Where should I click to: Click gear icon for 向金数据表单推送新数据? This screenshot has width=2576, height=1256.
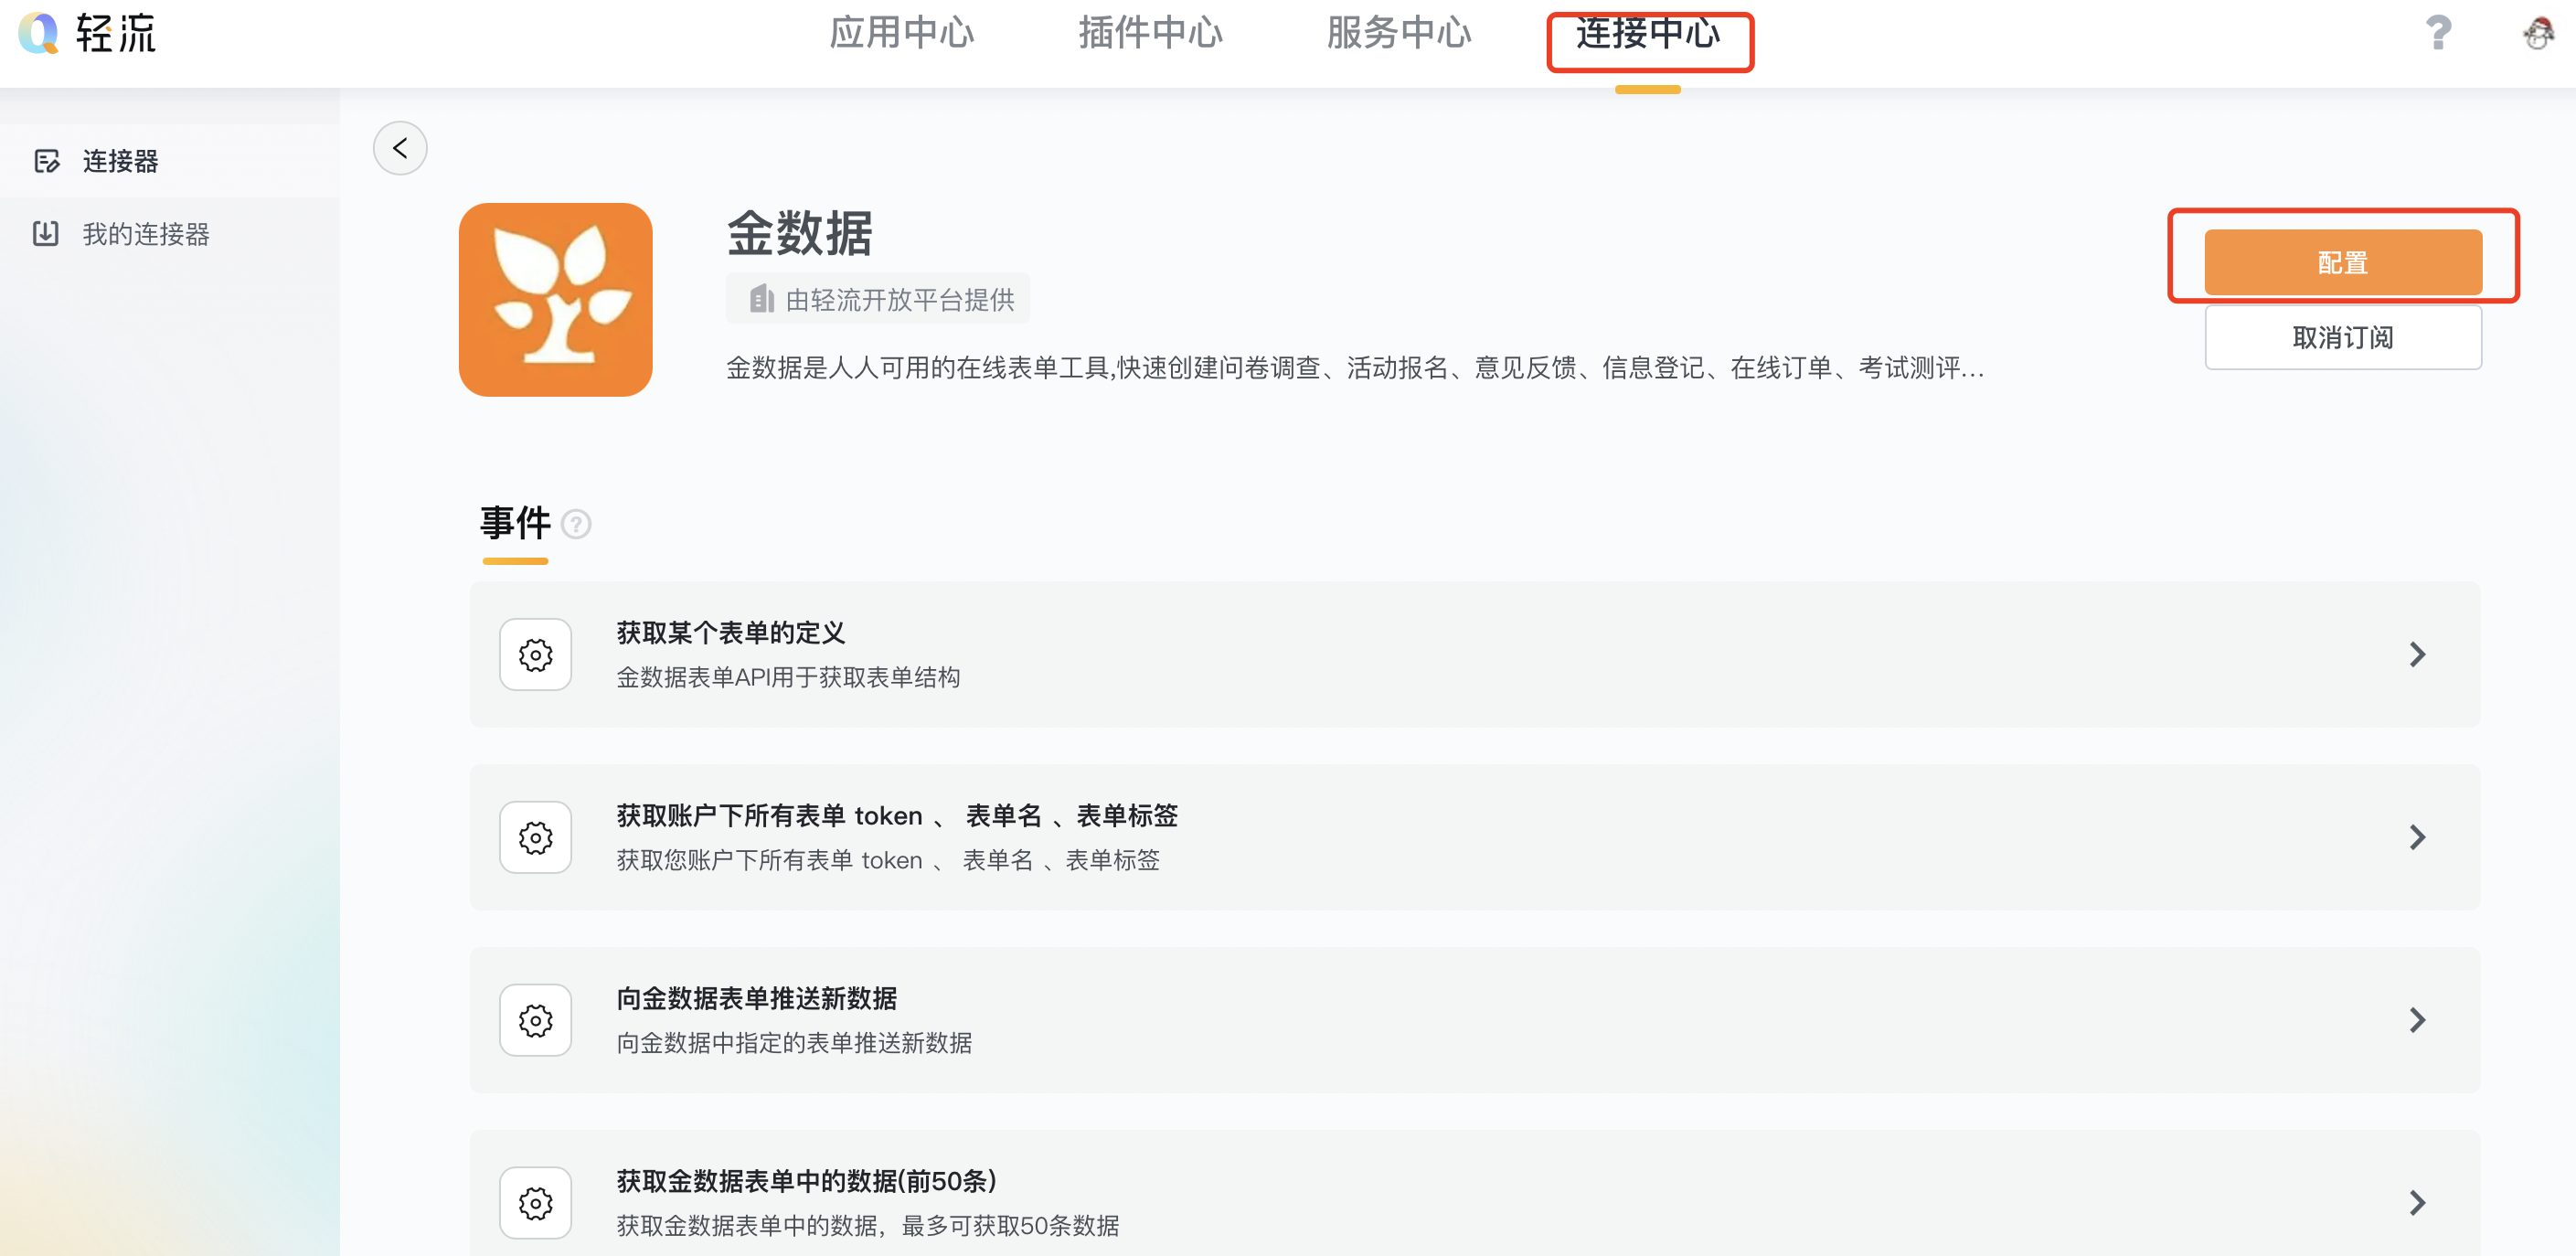pyautogui.click(x=536, y=1021)
